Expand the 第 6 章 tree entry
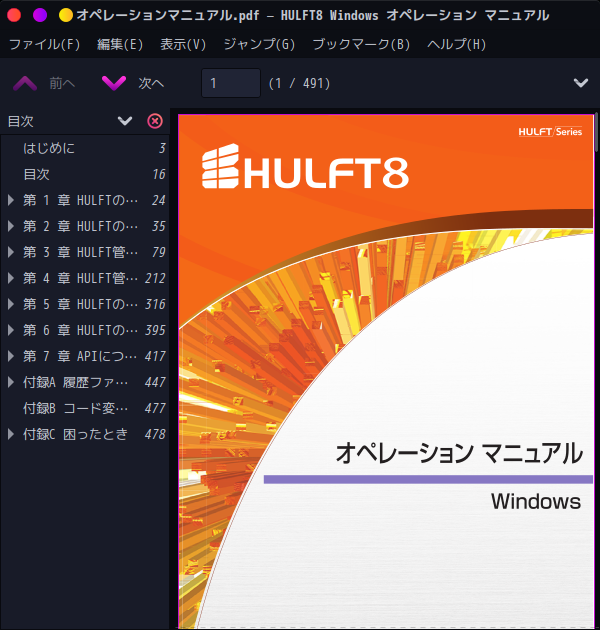The height and width of the screenshot is (630, 600). pos(11,330)
